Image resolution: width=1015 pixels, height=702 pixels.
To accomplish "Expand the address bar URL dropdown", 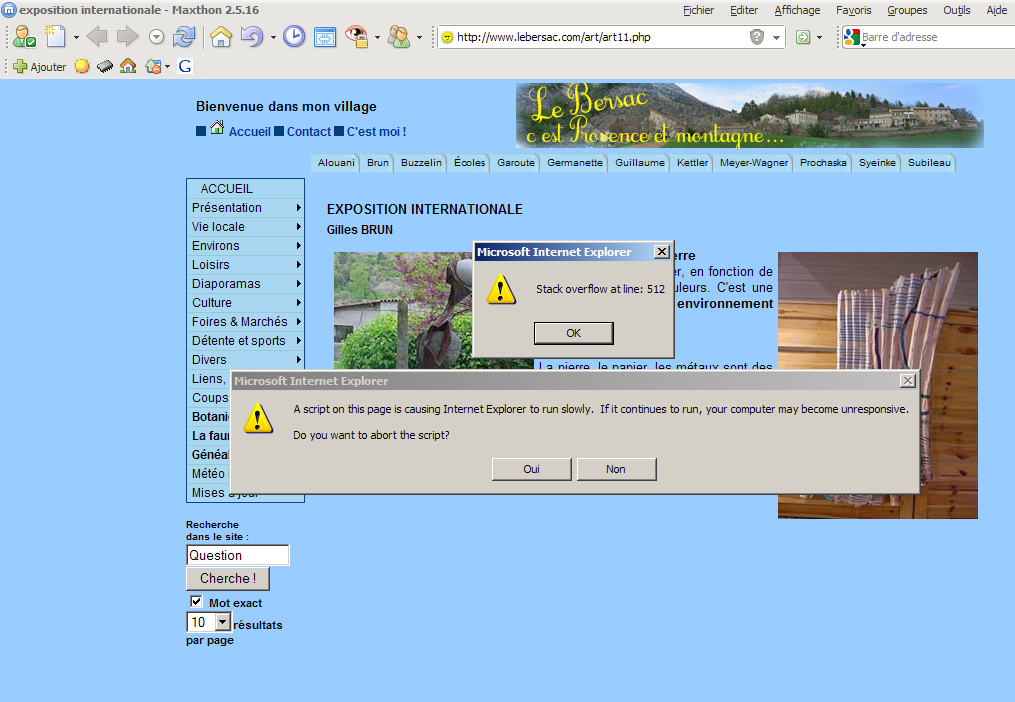I will [776, 38].
